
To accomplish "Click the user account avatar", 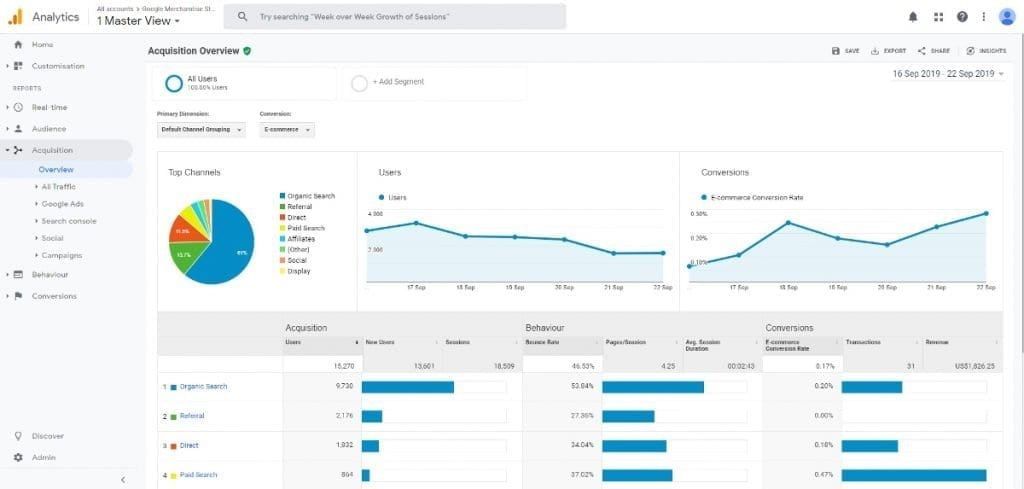I will (1007, 17).
